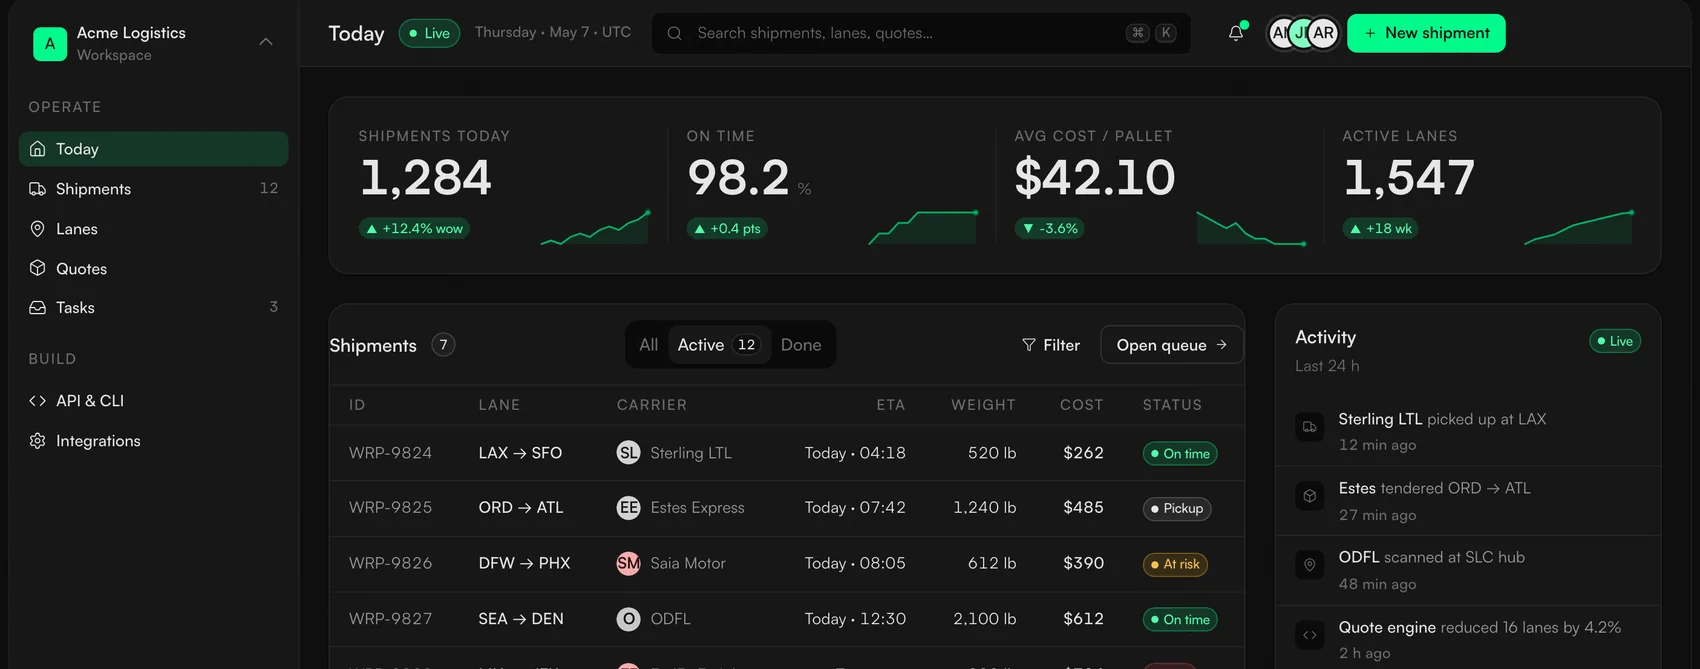Click ODFL carrier avatar
1700x669 pixels.
pos(628,619)
